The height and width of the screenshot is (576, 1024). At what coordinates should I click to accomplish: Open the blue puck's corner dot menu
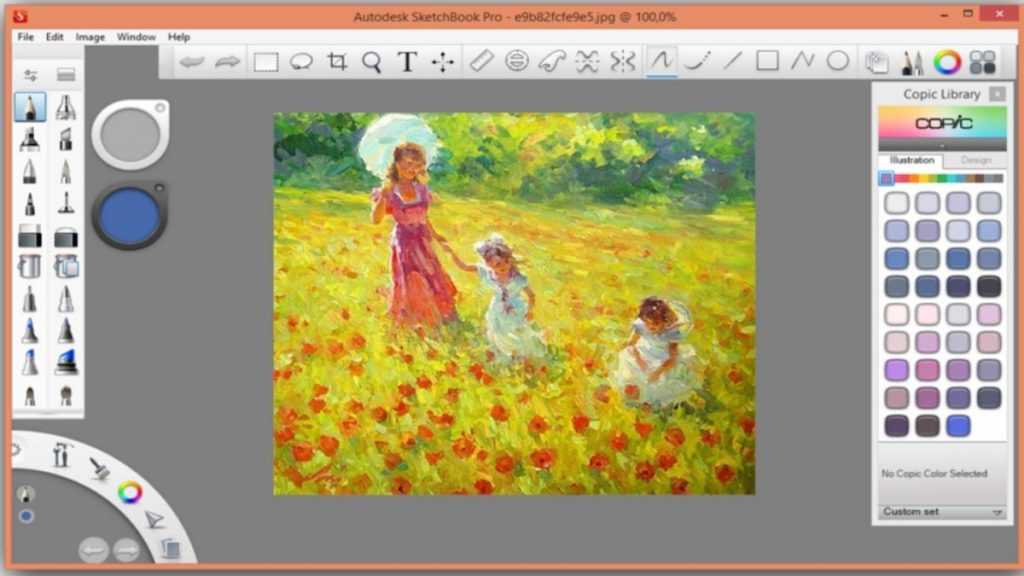point(159,189)
